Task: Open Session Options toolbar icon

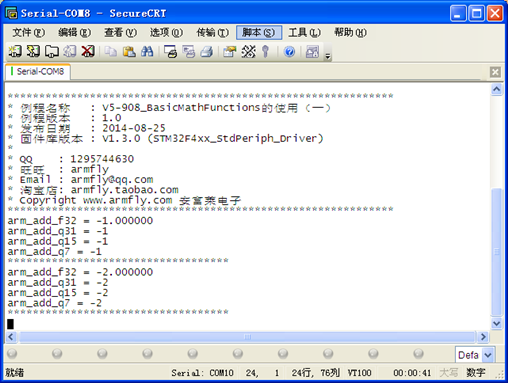Action: [x=229, y=51]
